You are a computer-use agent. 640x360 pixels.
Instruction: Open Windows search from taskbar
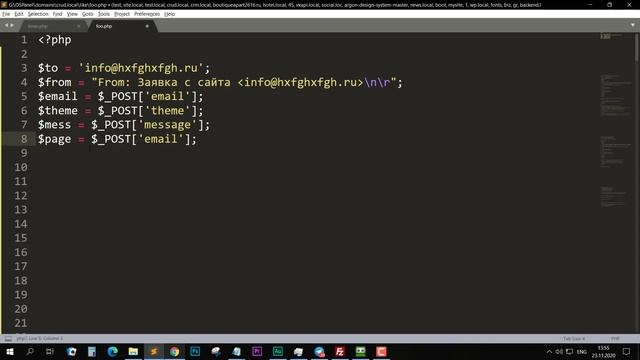pyautogui.click(x=30, y=351)
